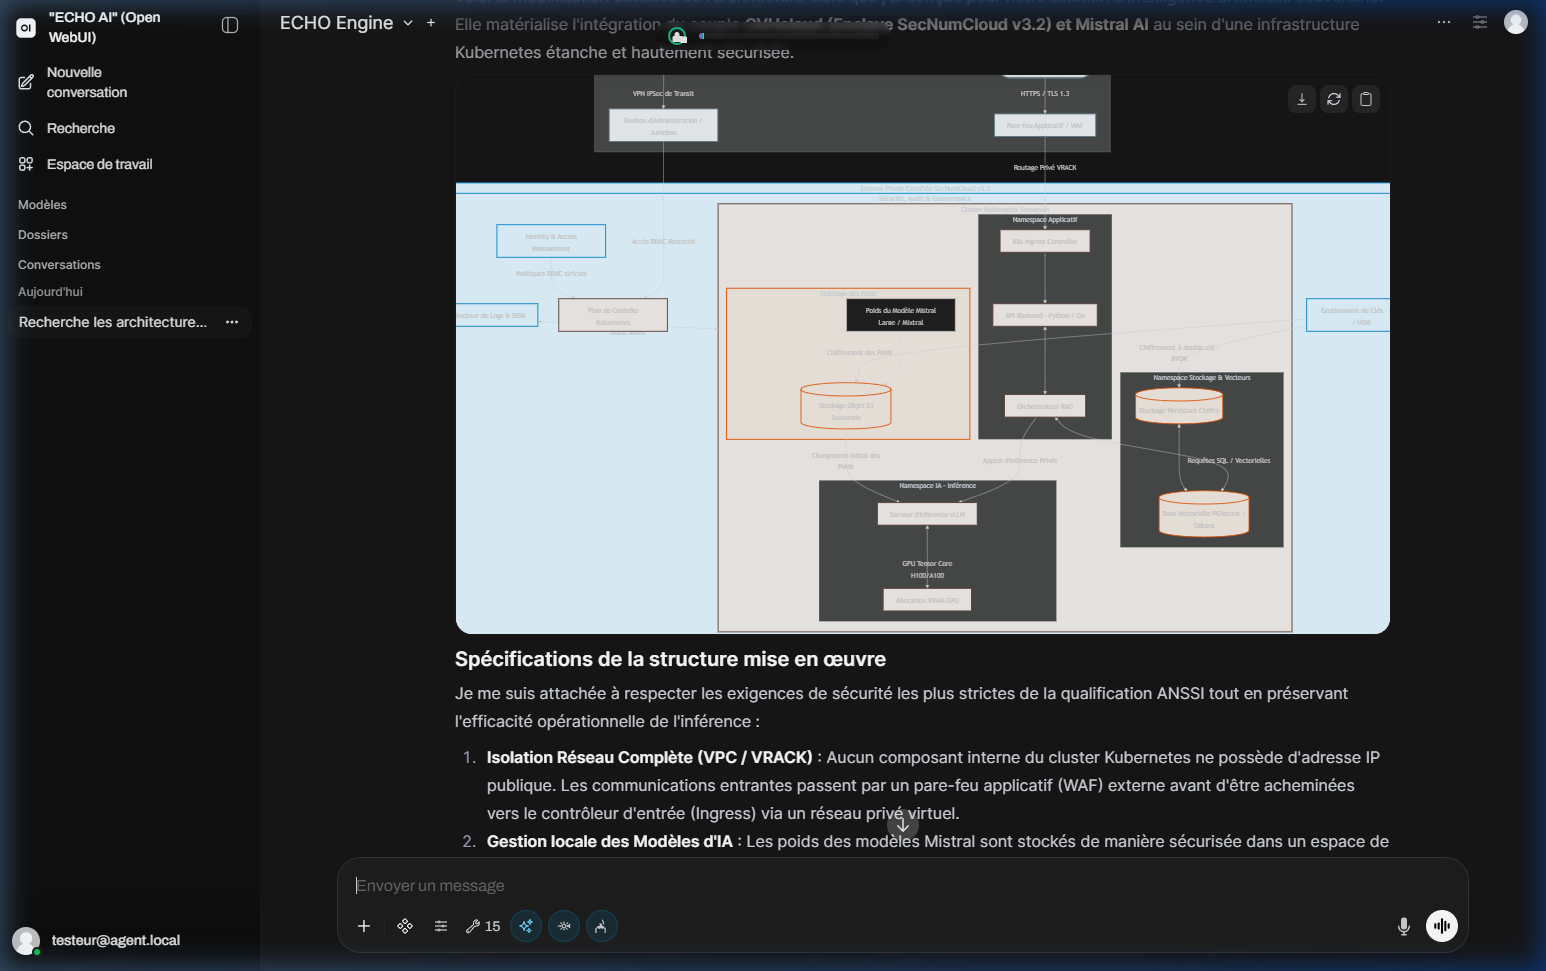Download the diagram image

click(1302, 99)
